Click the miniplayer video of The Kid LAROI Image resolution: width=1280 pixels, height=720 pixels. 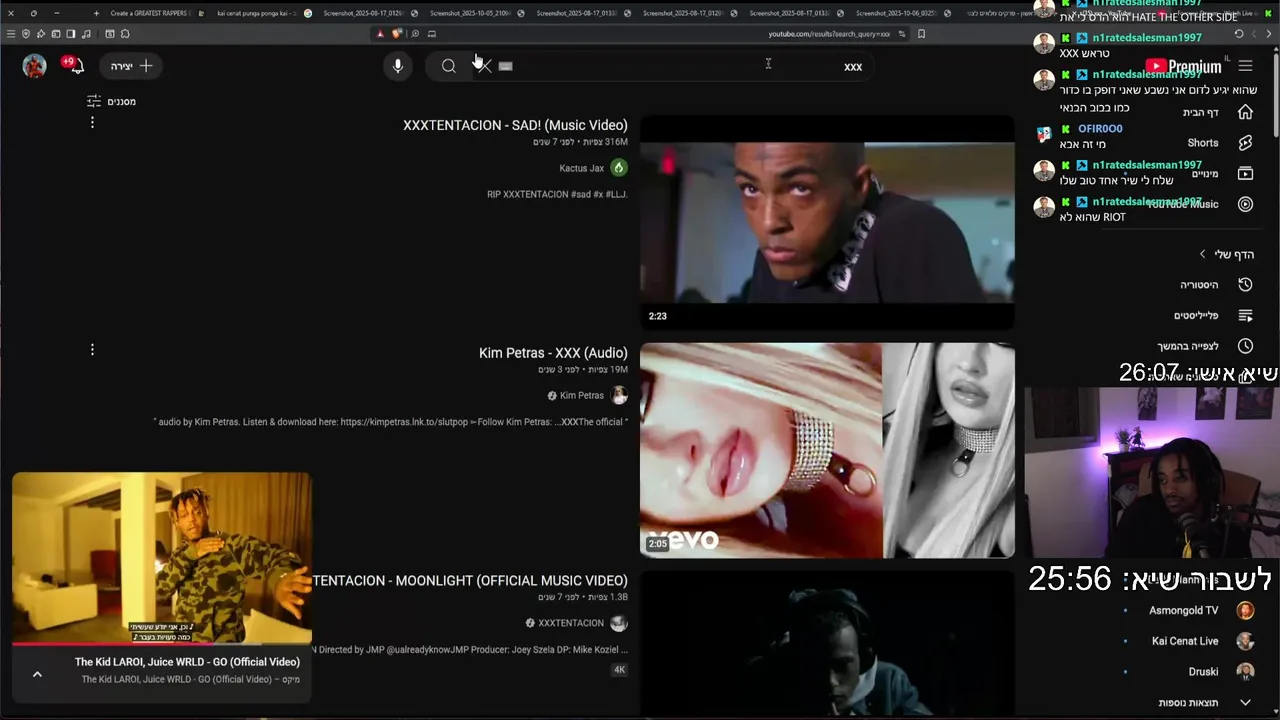pyautogui.click(x=162, y=557)
